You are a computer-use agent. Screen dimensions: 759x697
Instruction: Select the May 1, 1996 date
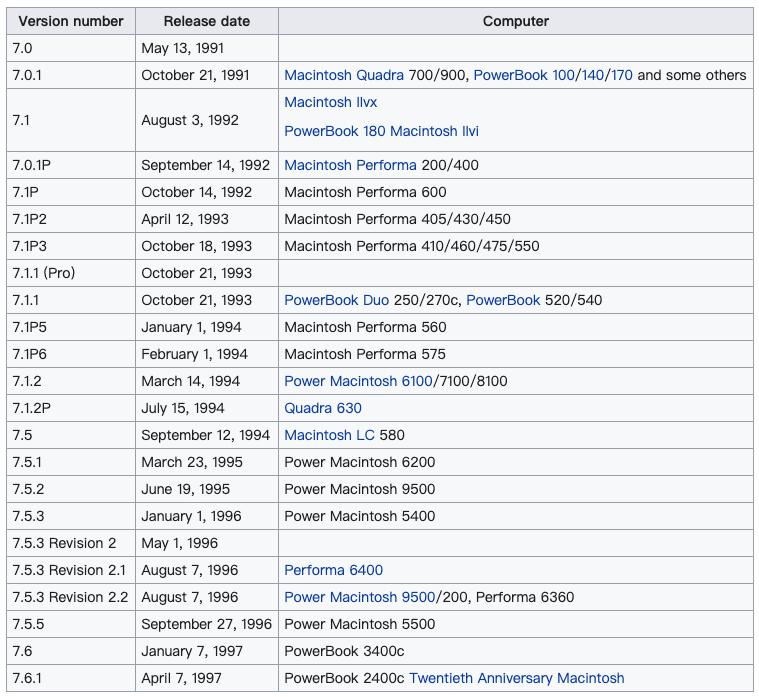207,543
